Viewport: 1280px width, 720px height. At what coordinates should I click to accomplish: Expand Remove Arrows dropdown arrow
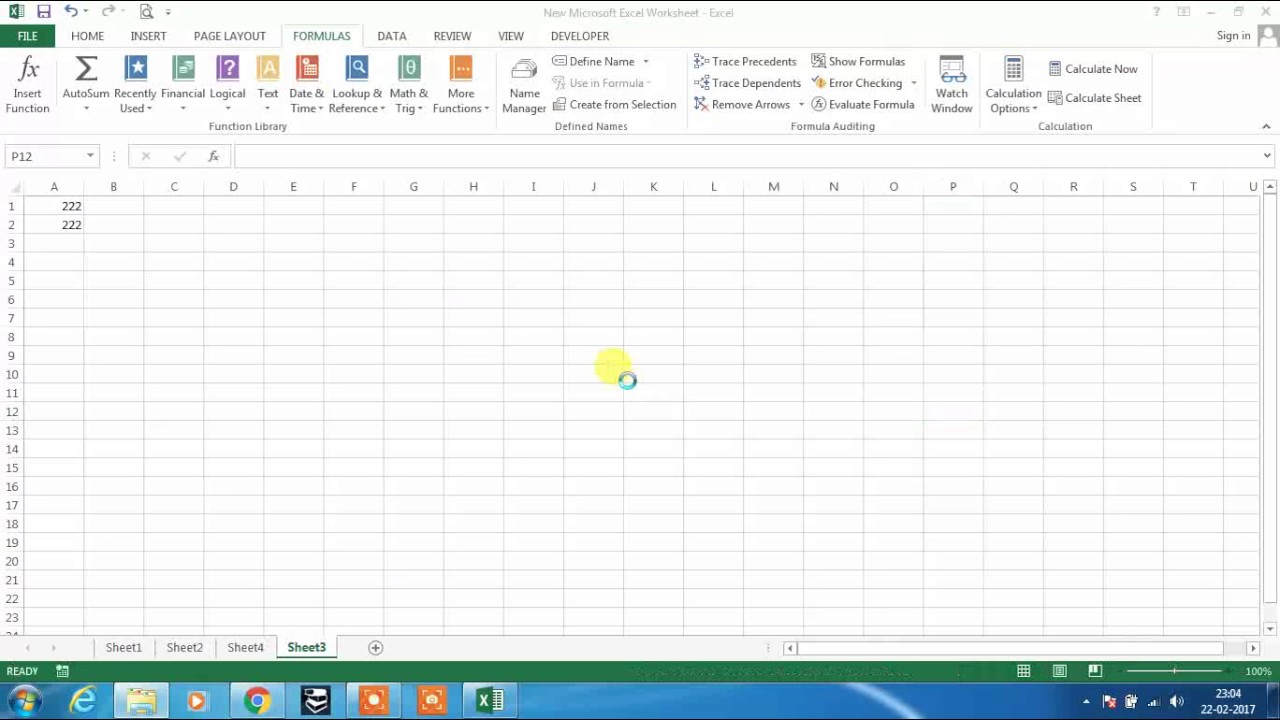point(801,105)
